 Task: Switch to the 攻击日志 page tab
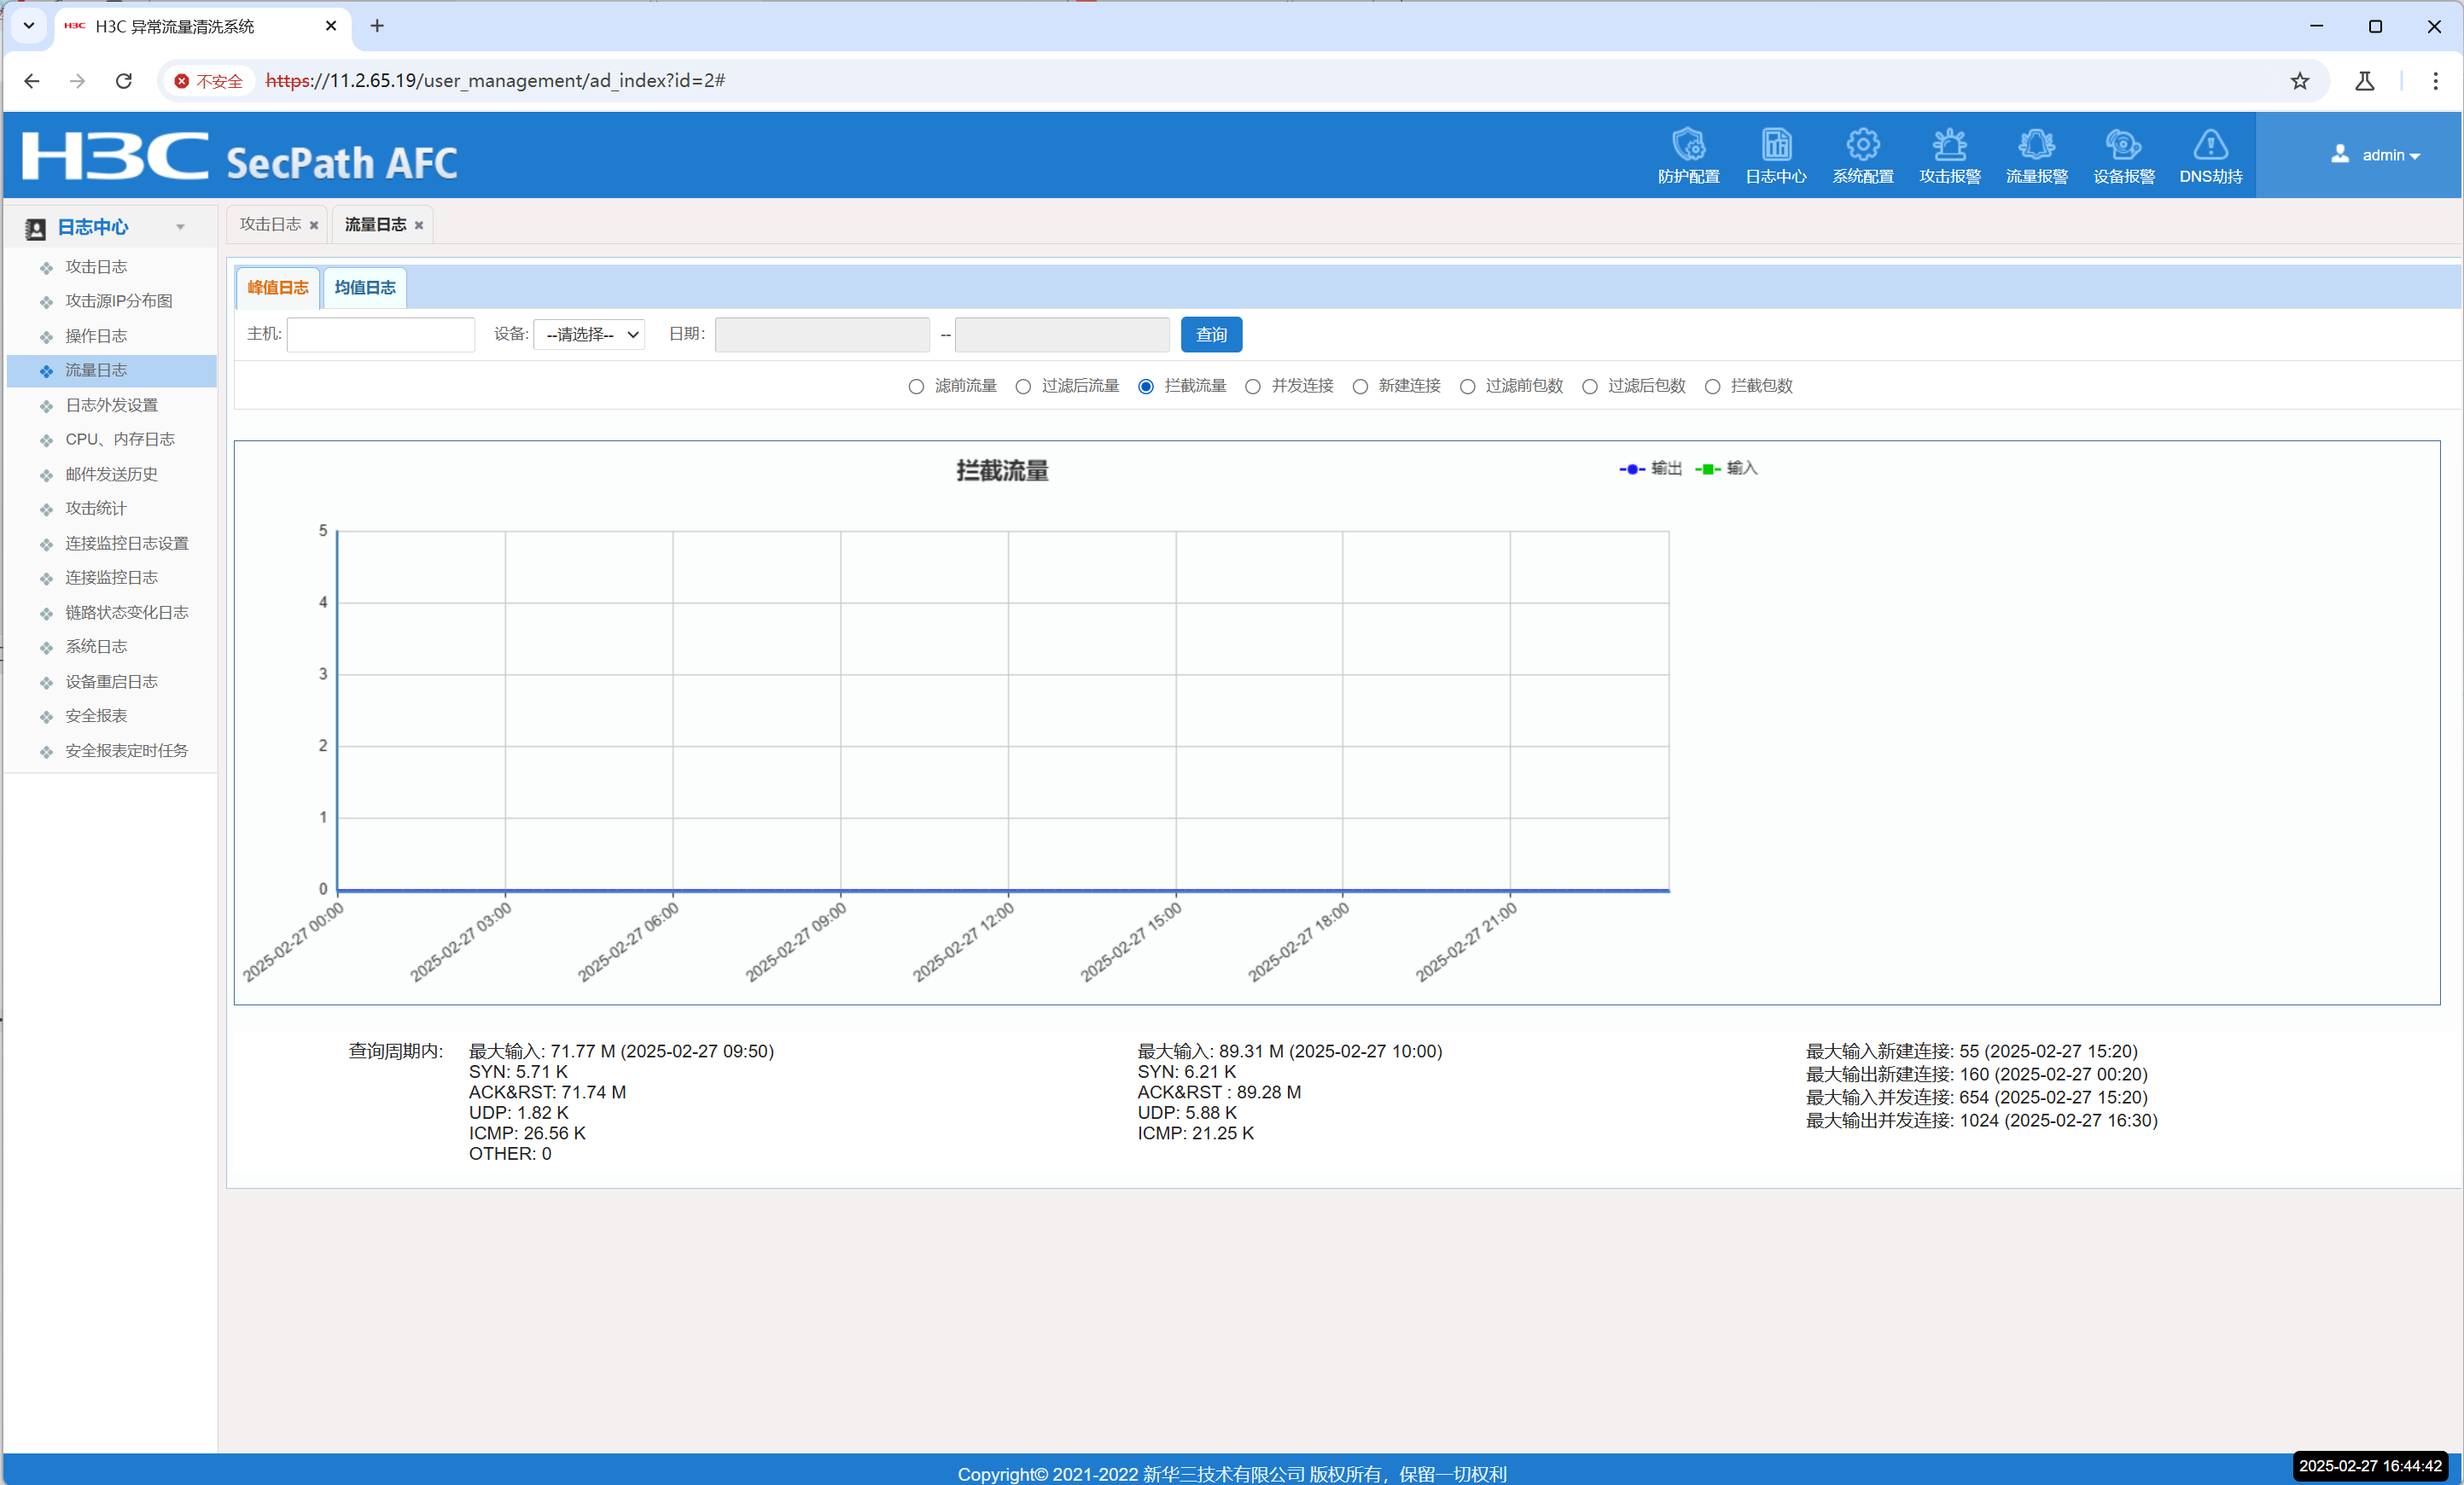(x=270, y=224)
